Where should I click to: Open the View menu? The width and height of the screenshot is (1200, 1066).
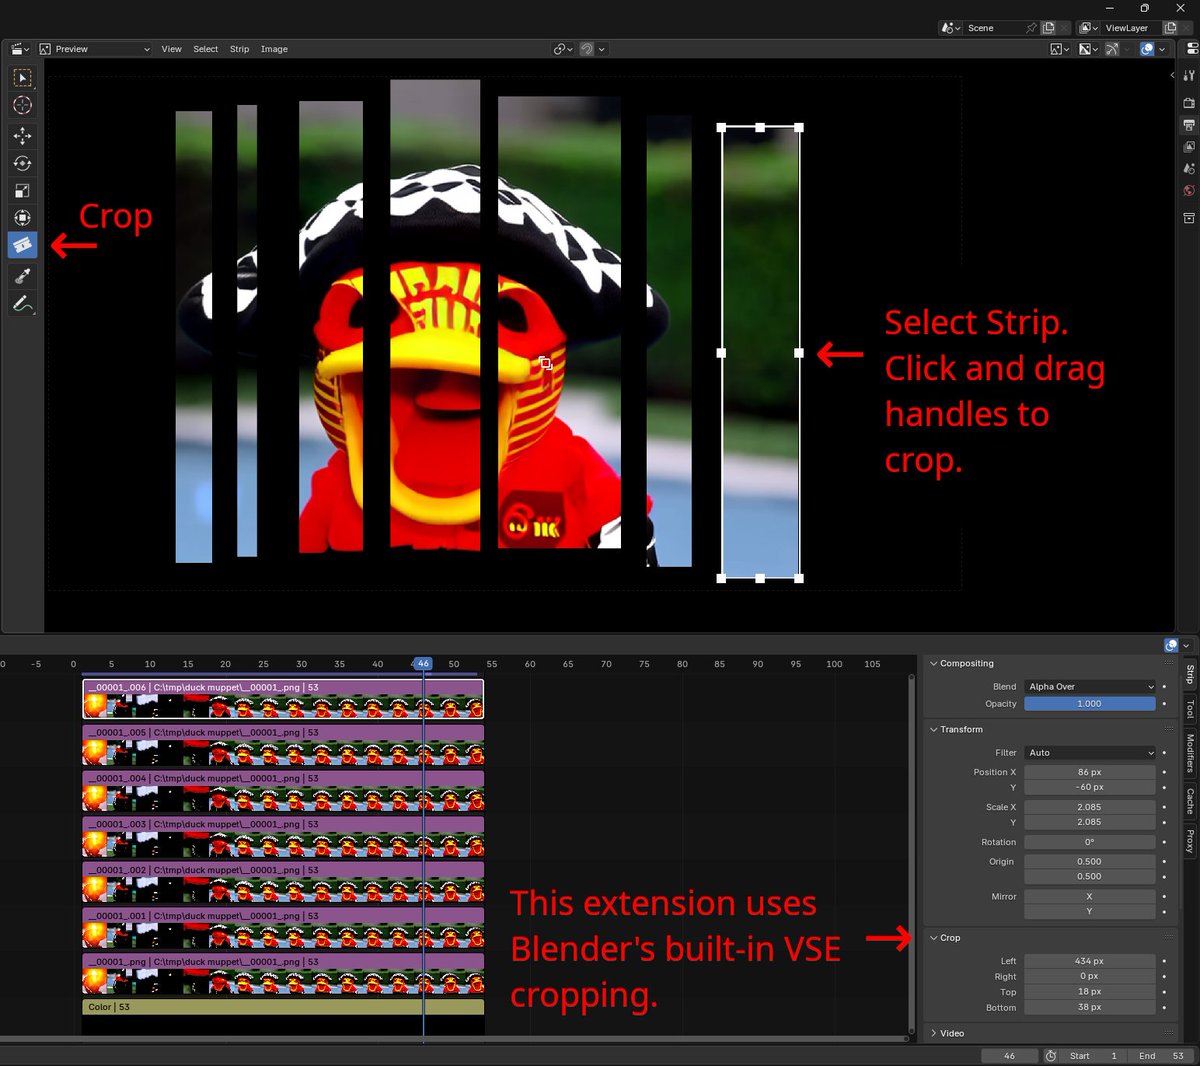coord(172,49)
